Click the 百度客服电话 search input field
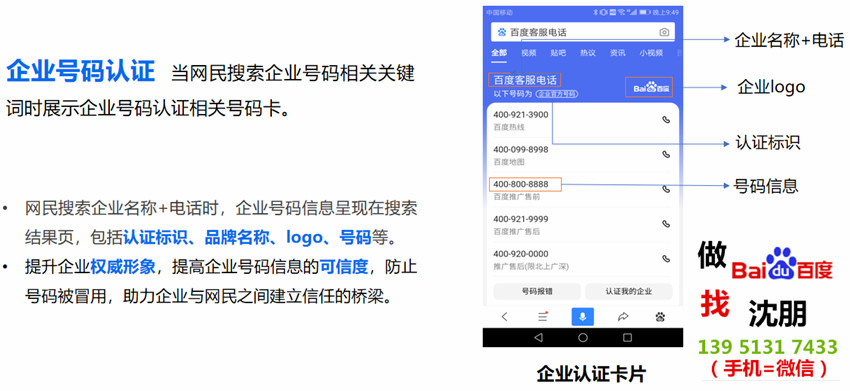Screen dimensions: 850x391 [583, 33]
